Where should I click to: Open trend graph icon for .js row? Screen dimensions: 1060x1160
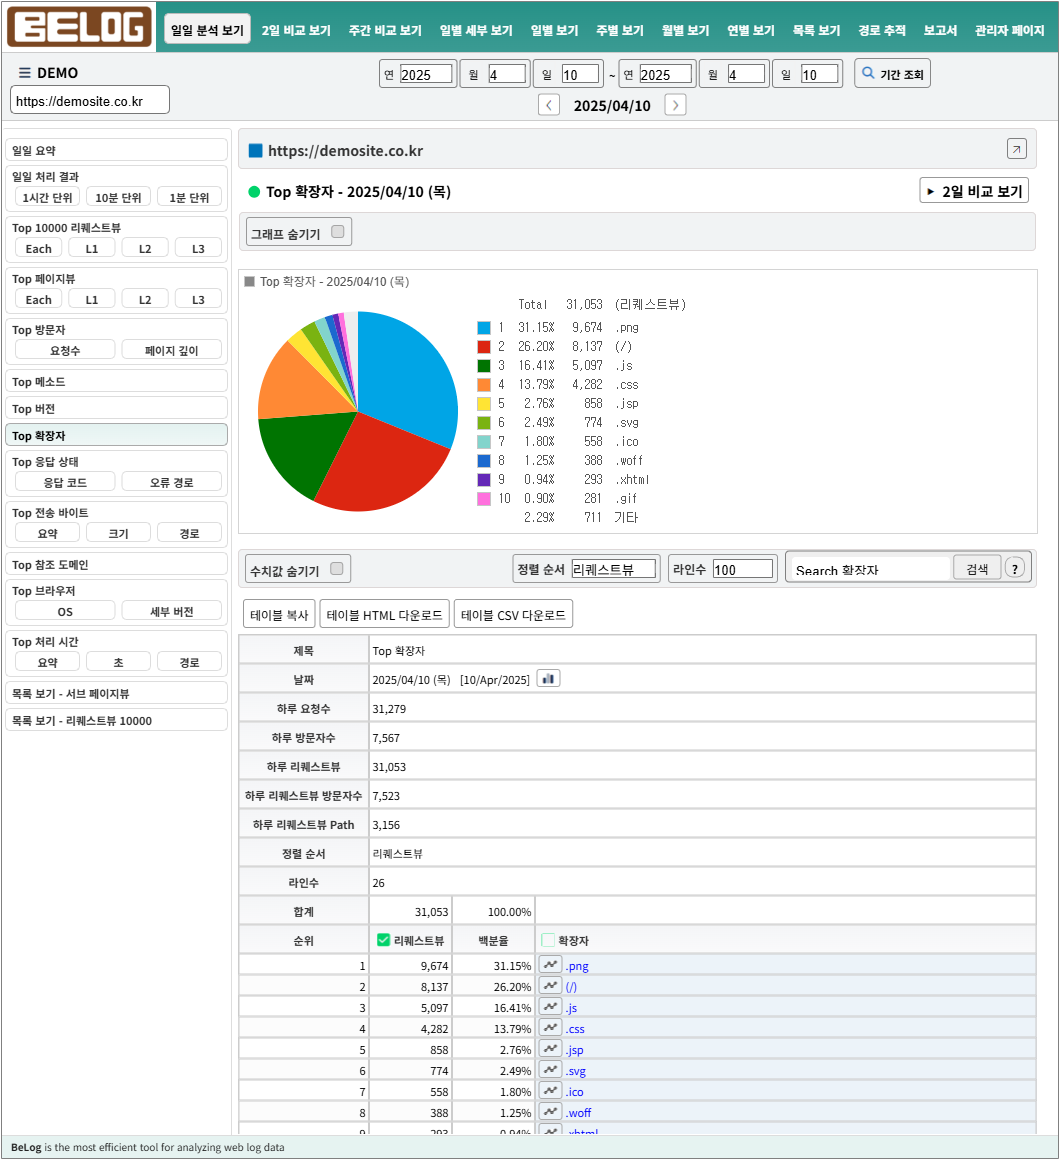[x=550, y=1007]
